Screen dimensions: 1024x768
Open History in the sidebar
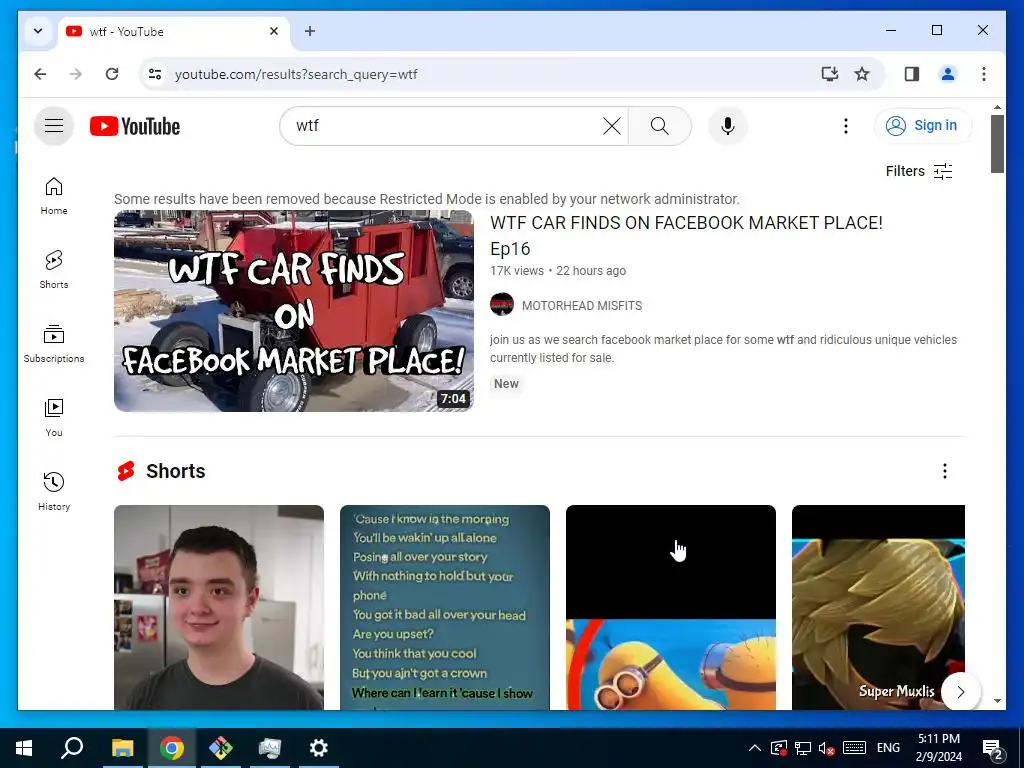point(54,492)
